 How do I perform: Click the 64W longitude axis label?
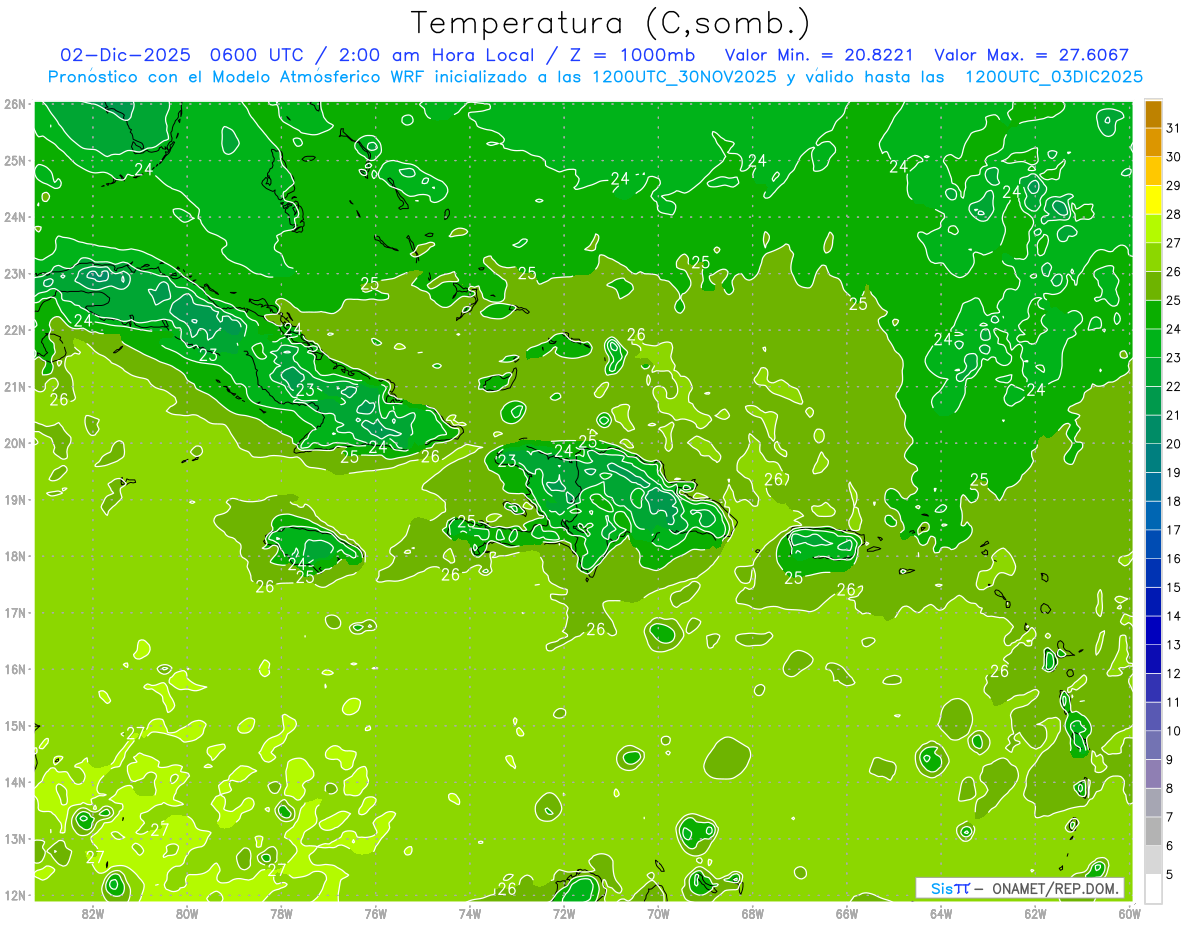pos(941,912)
